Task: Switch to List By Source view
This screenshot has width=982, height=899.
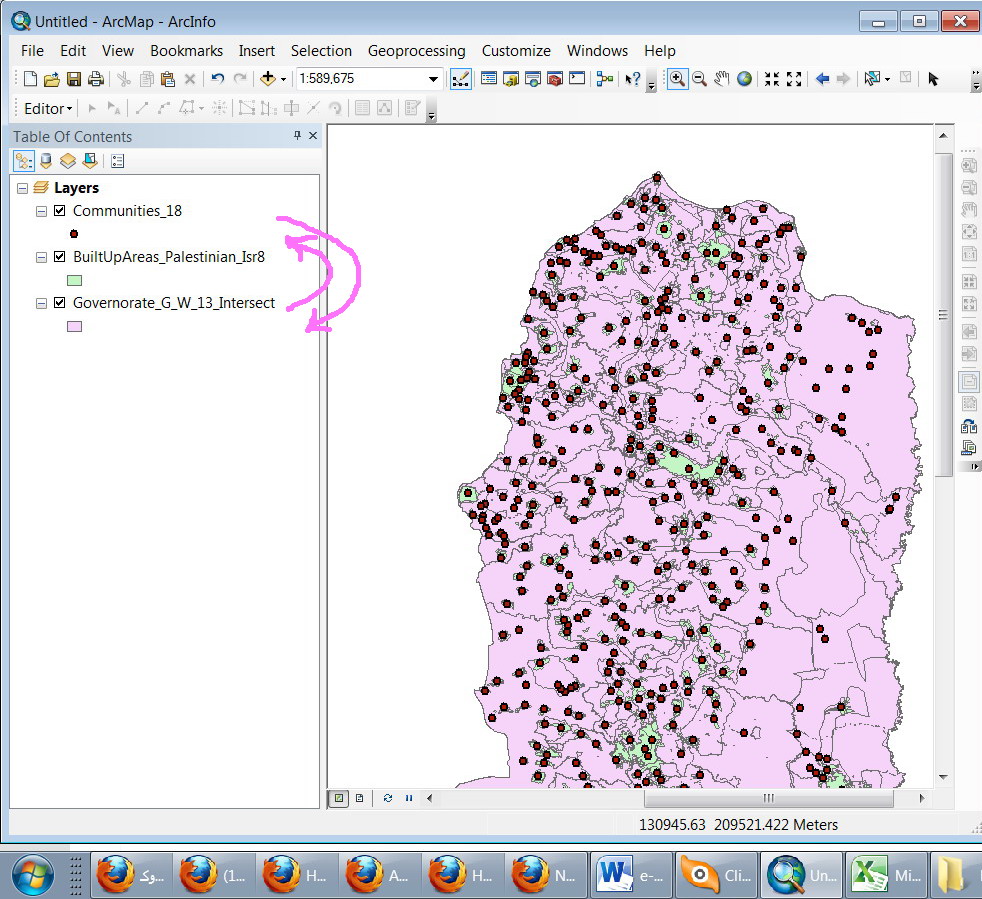Action: coord(45,160)
